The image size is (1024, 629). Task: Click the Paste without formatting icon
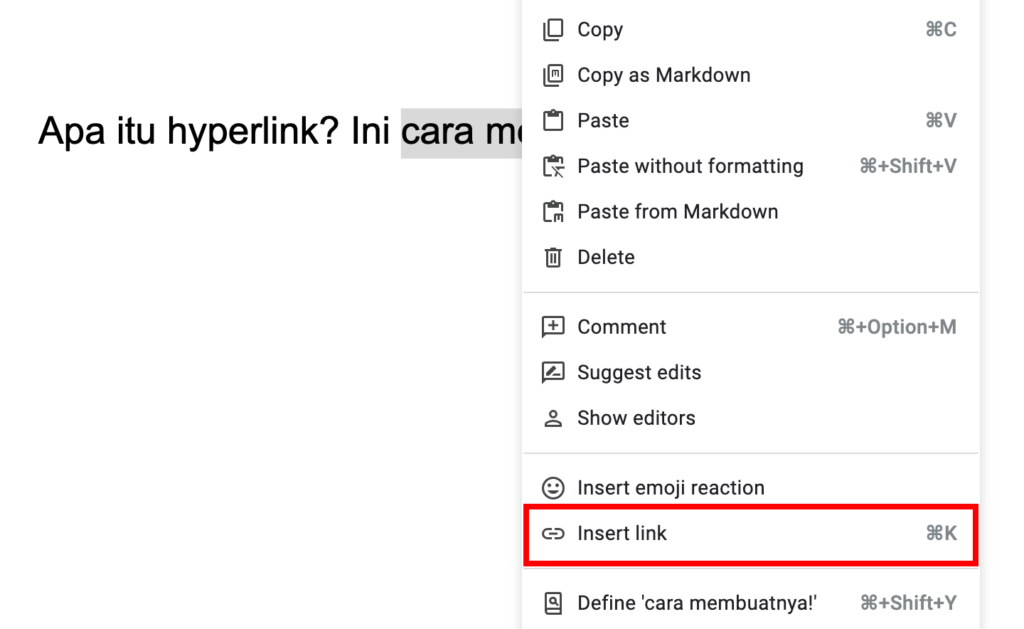pos(553,166)
